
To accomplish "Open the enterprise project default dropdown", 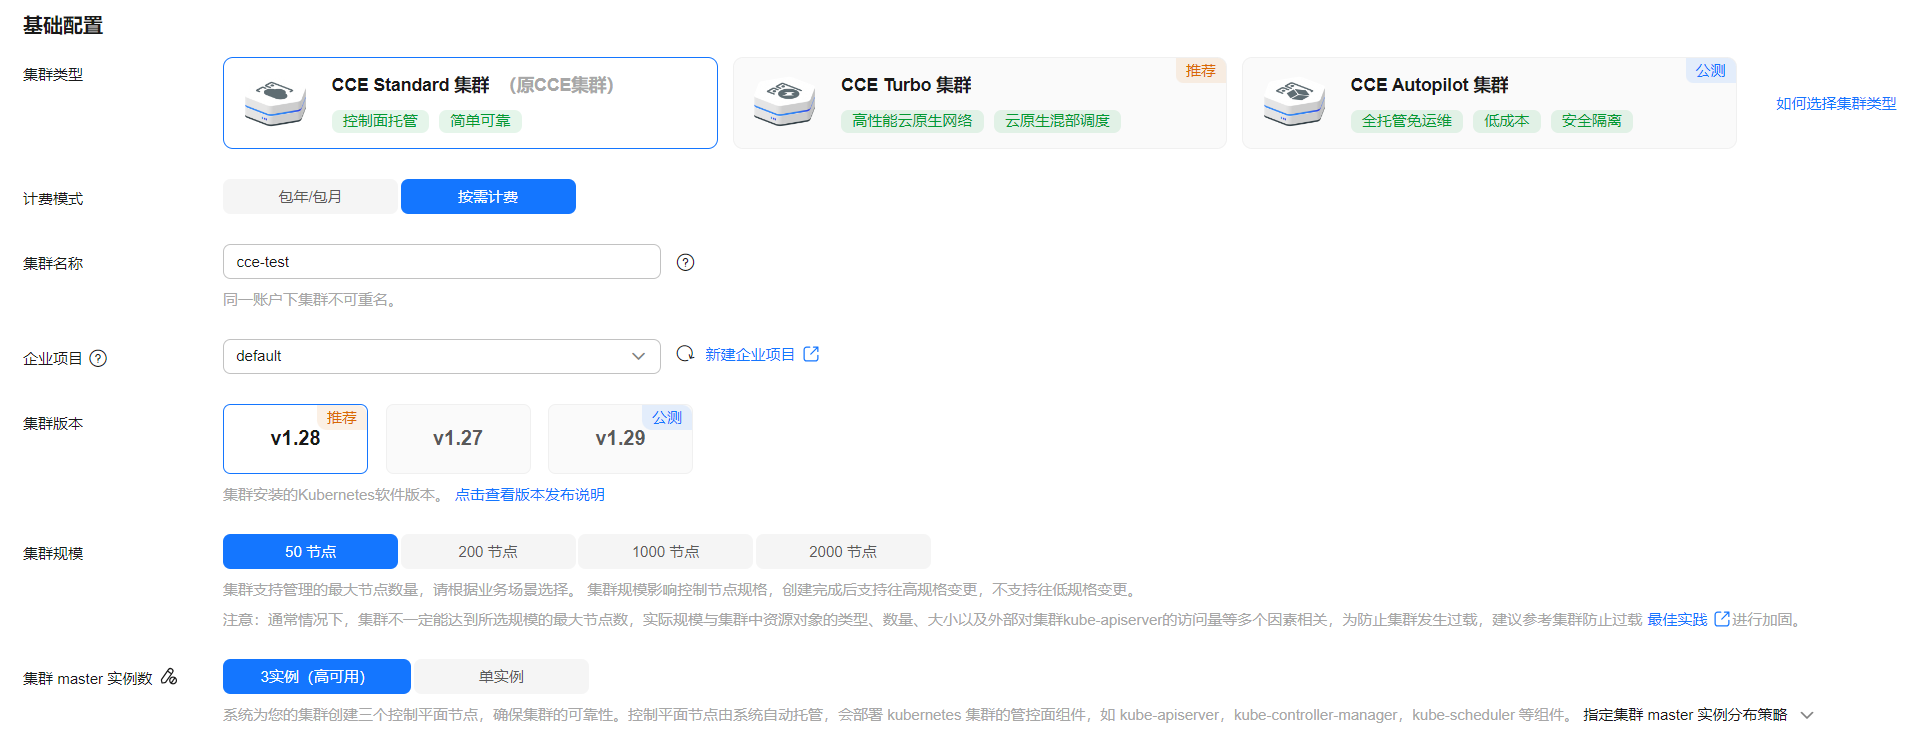I will pyautogui.click(x=442, y=356).
